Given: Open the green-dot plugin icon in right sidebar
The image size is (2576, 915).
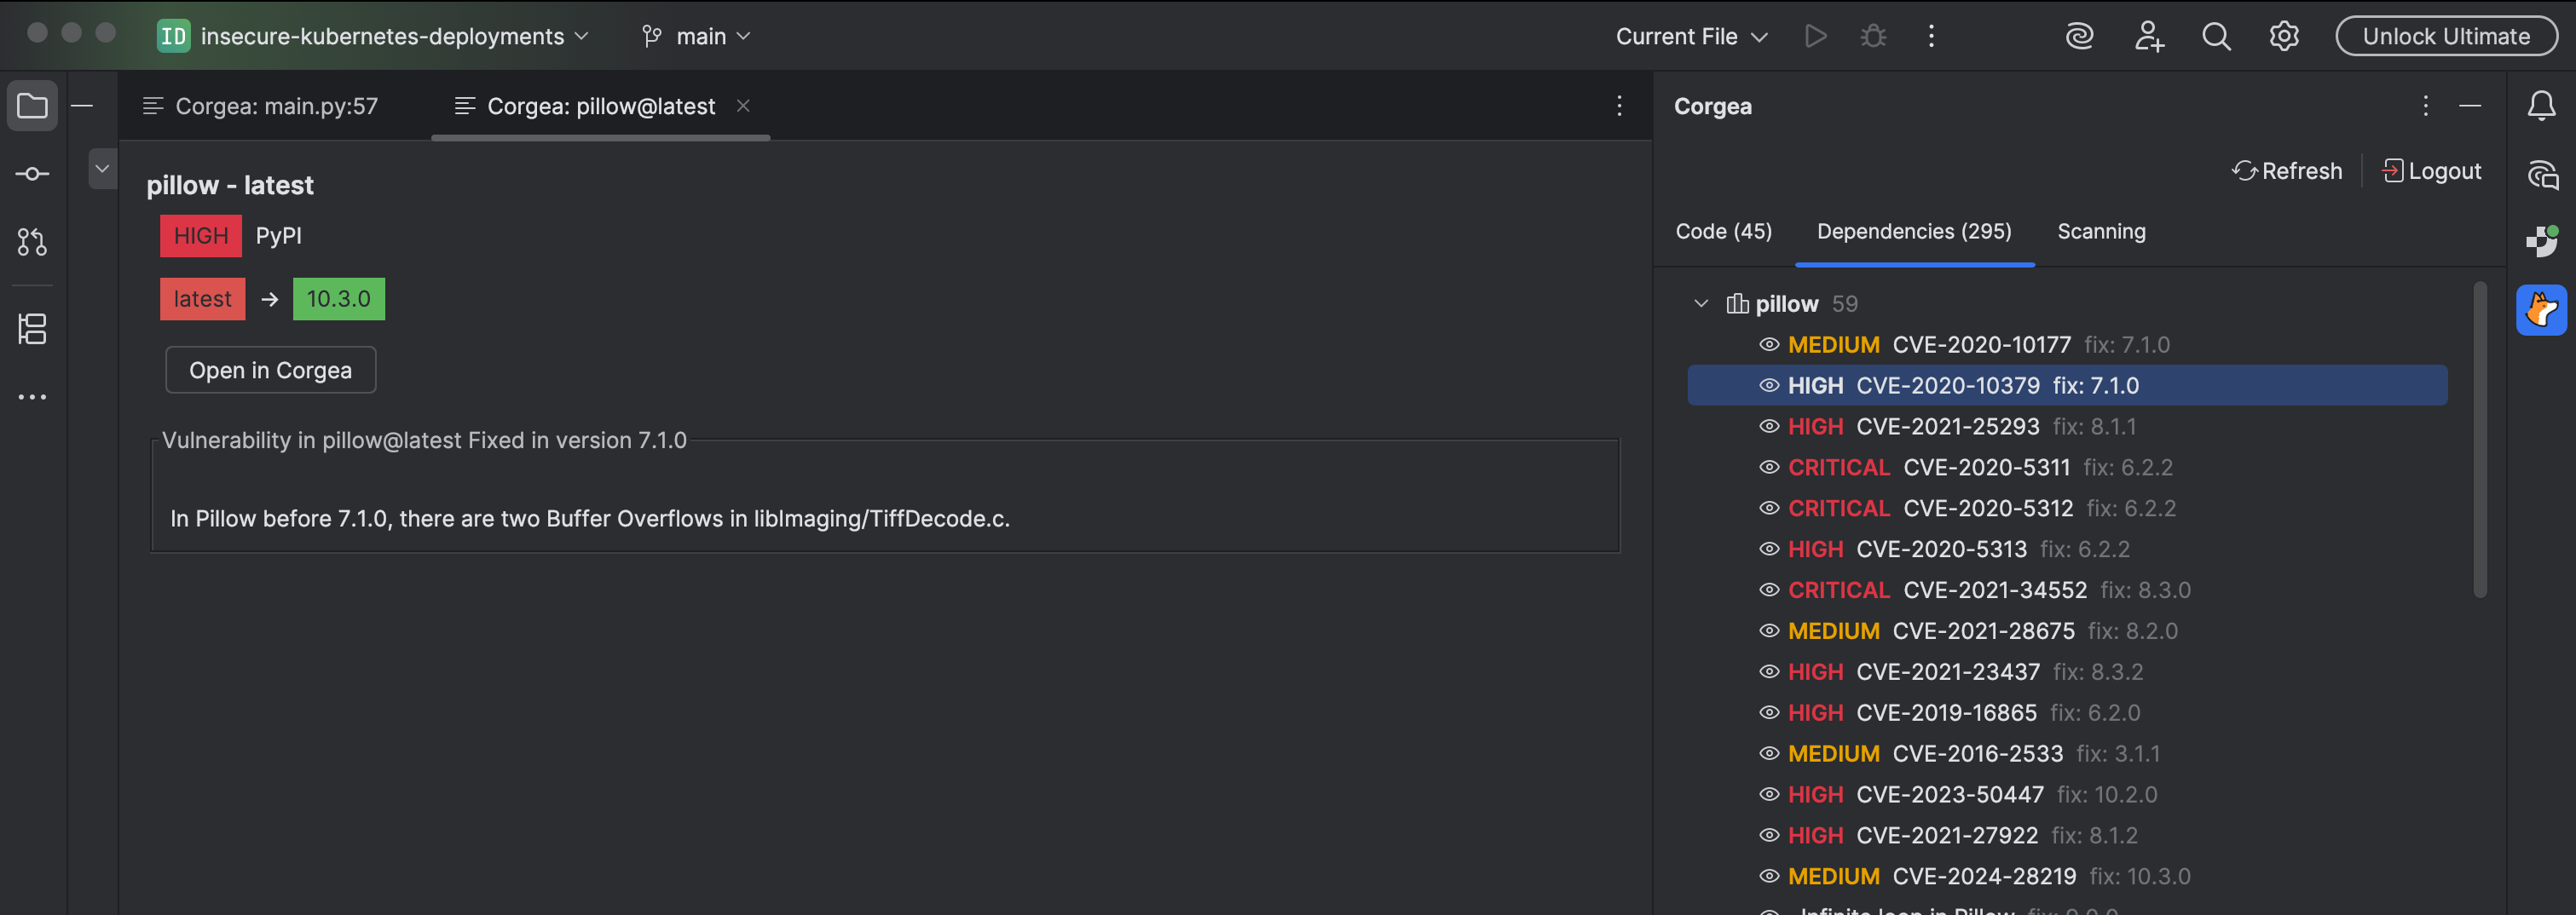Looking at the screenshot, I should tap(2541, 242).
